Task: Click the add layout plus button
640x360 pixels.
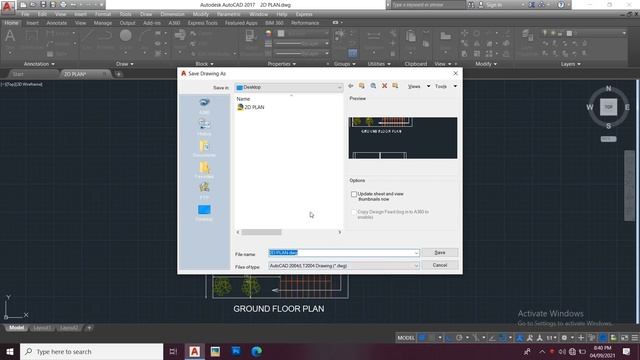Action: tap(89, 328)
